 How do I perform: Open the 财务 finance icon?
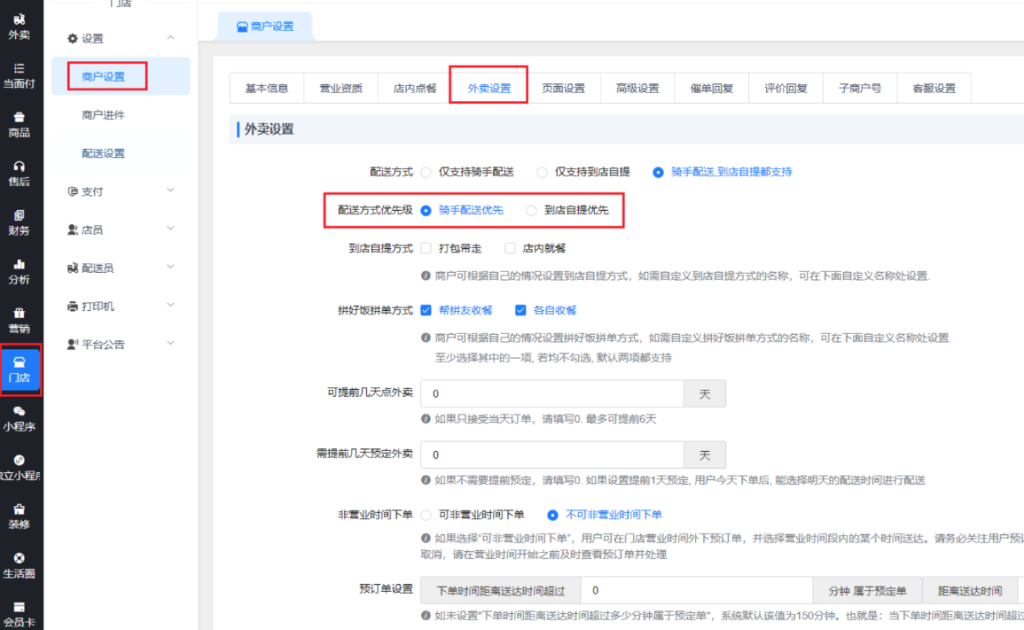click(20, 222)
